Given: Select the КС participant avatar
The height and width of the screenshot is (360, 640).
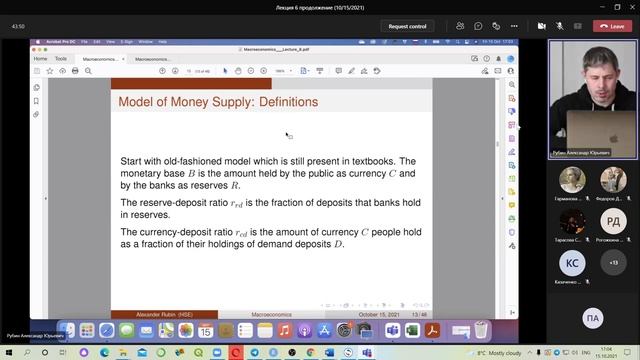Looking at the screenshot, I should tap(572, 263).
